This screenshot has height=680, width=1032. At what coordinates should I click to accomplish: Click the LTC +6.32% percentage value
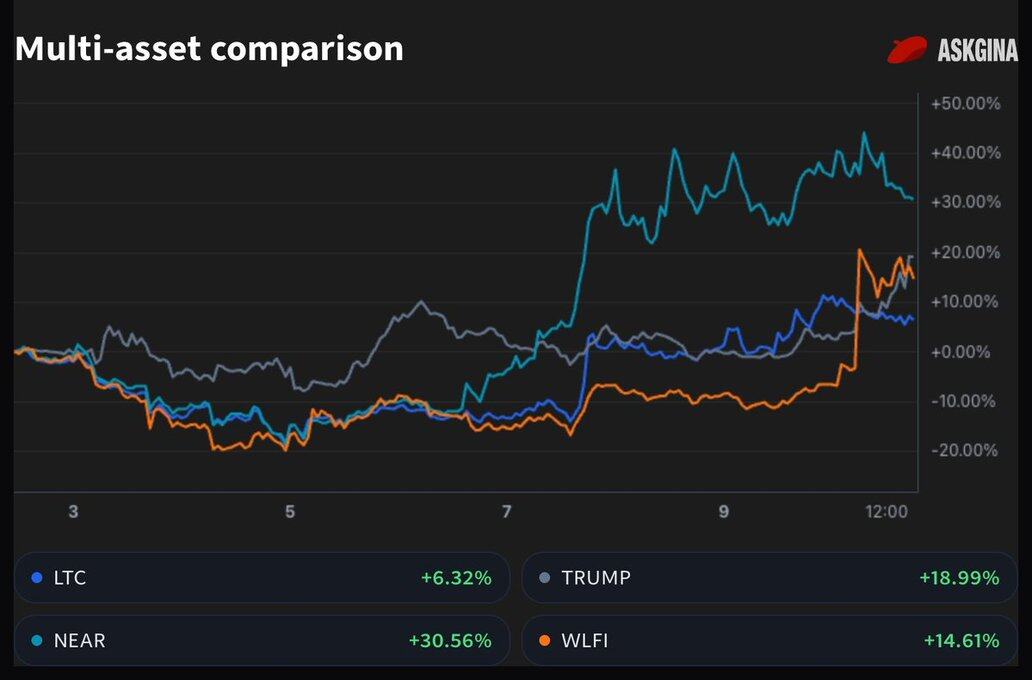456,577
